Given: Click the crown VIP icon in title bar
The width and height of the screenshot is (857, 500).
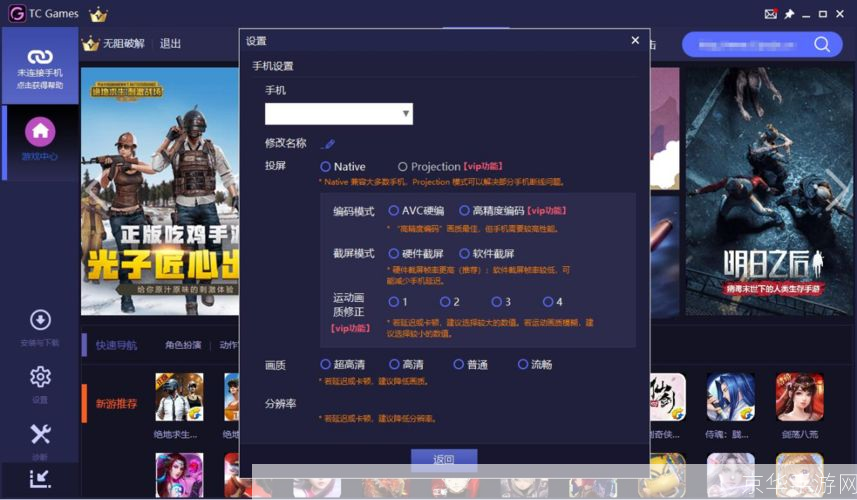Looking at the screenshot, I should [98, 14].
